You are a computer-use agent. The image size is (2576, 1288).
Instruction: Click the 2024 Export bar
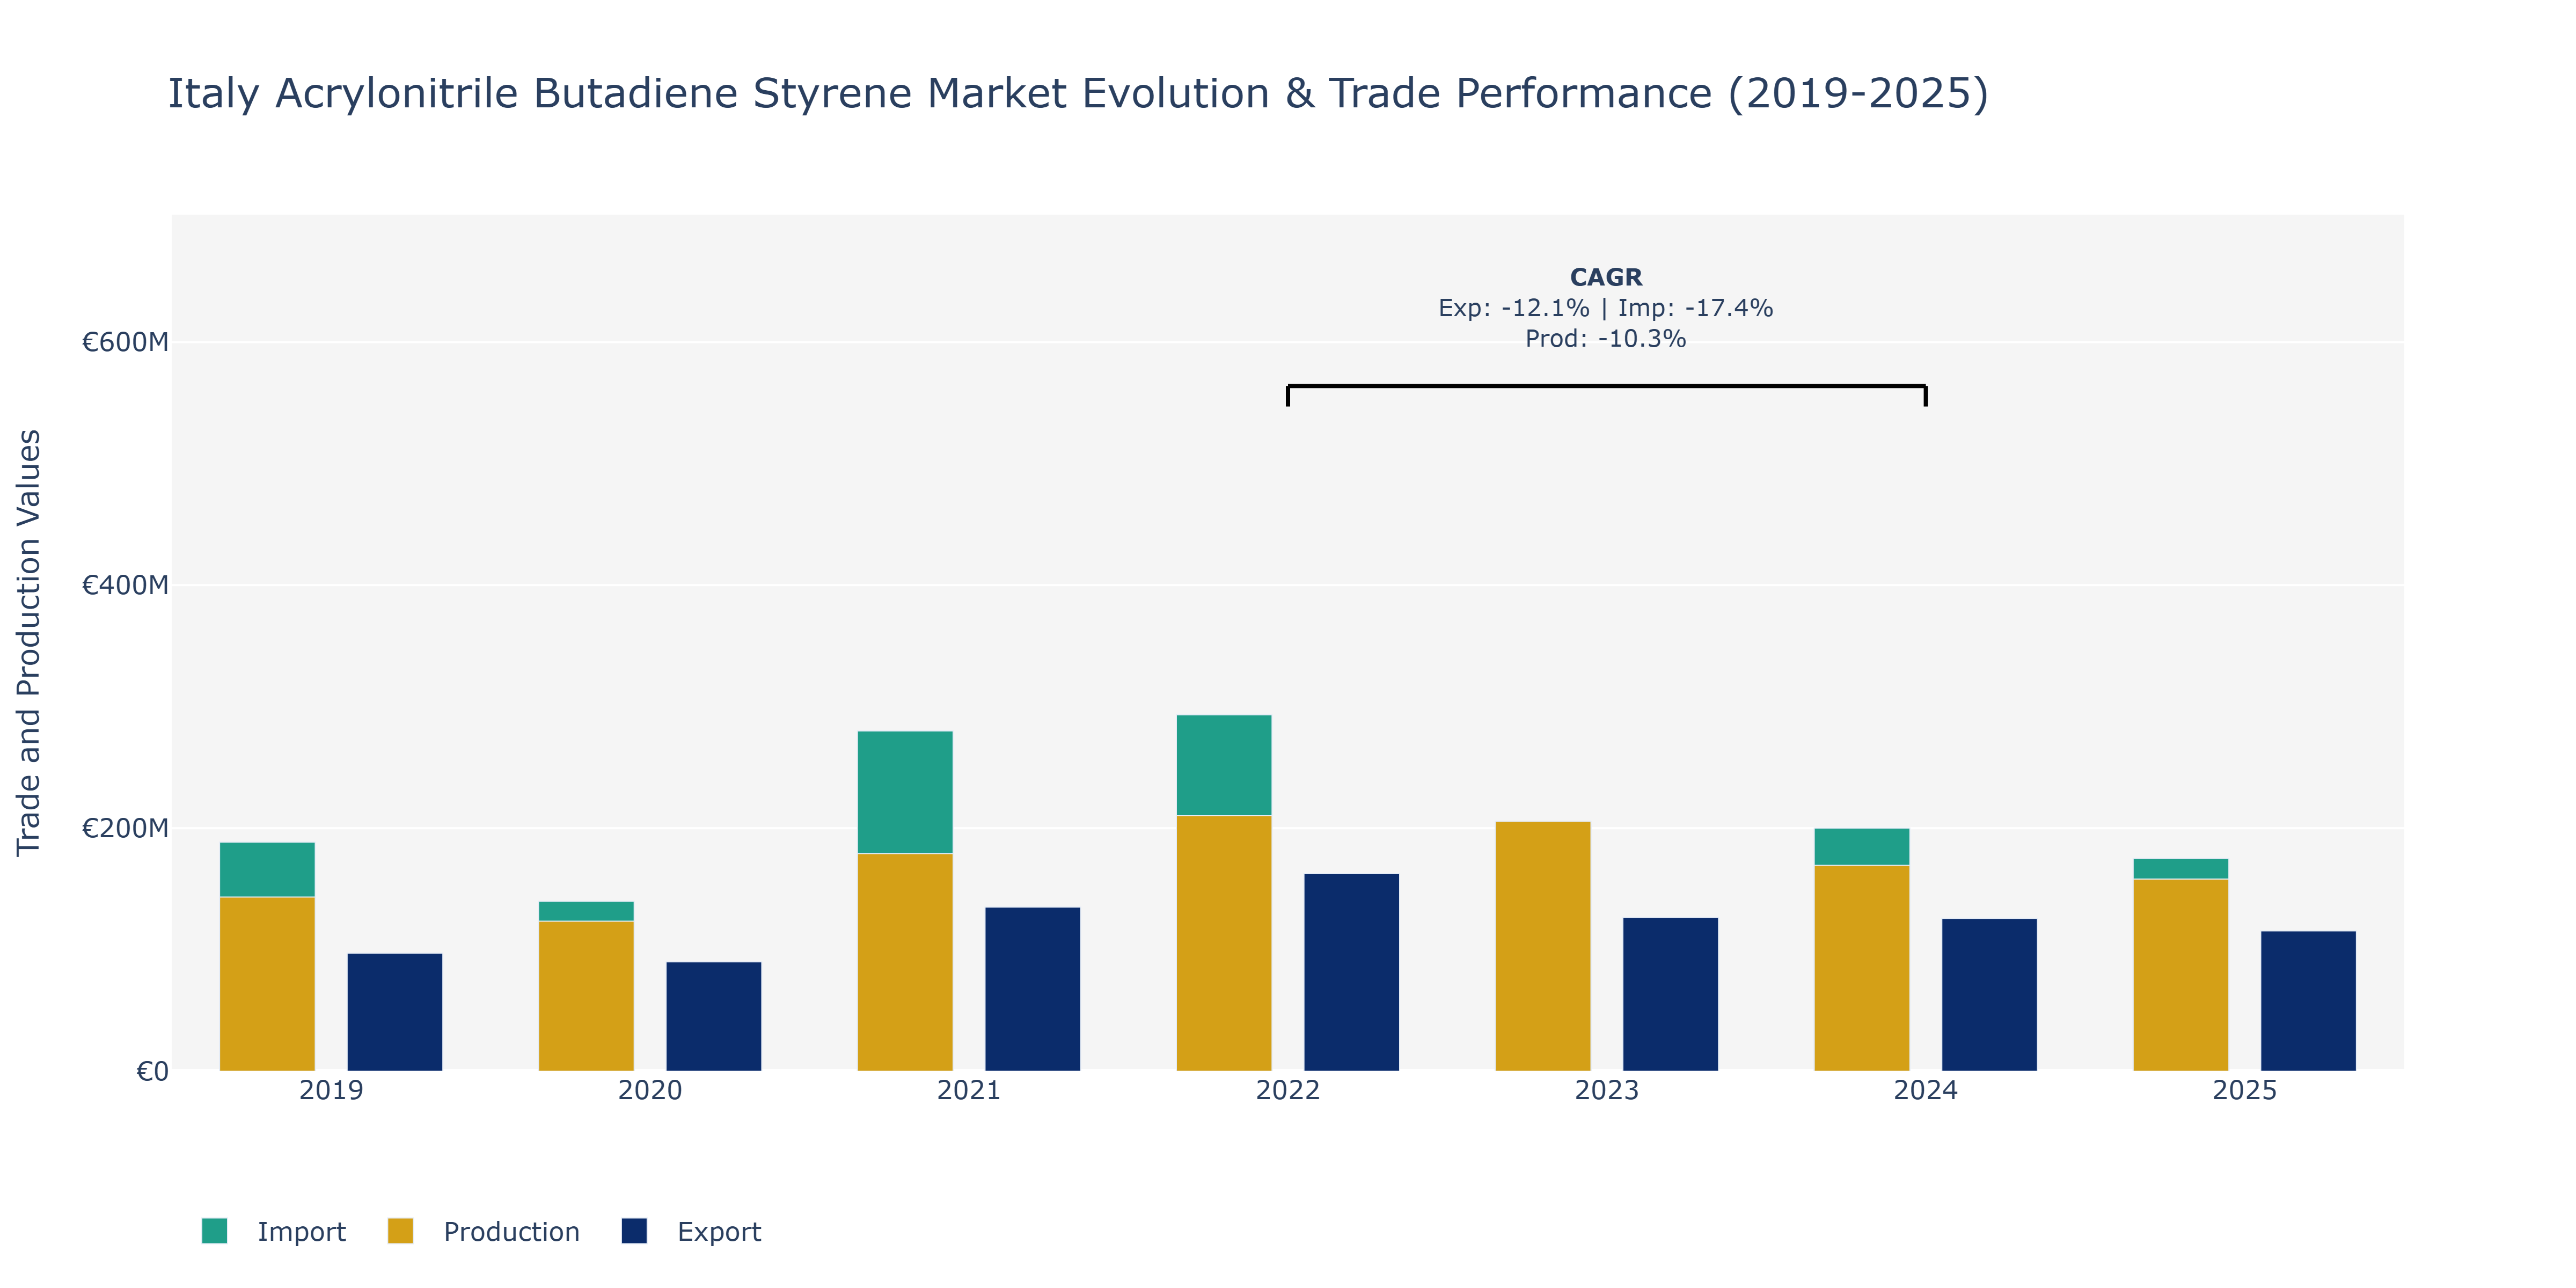[1990, 995]
